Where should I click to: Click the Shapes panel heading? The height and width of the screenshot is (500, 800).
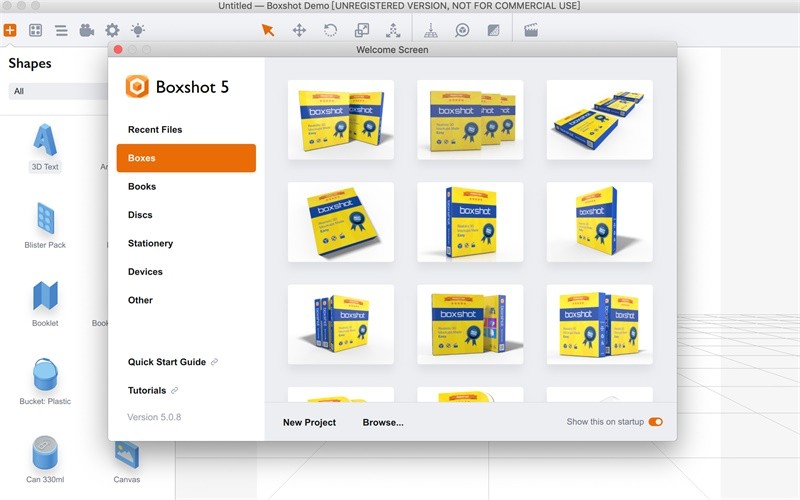coord(30,63)
